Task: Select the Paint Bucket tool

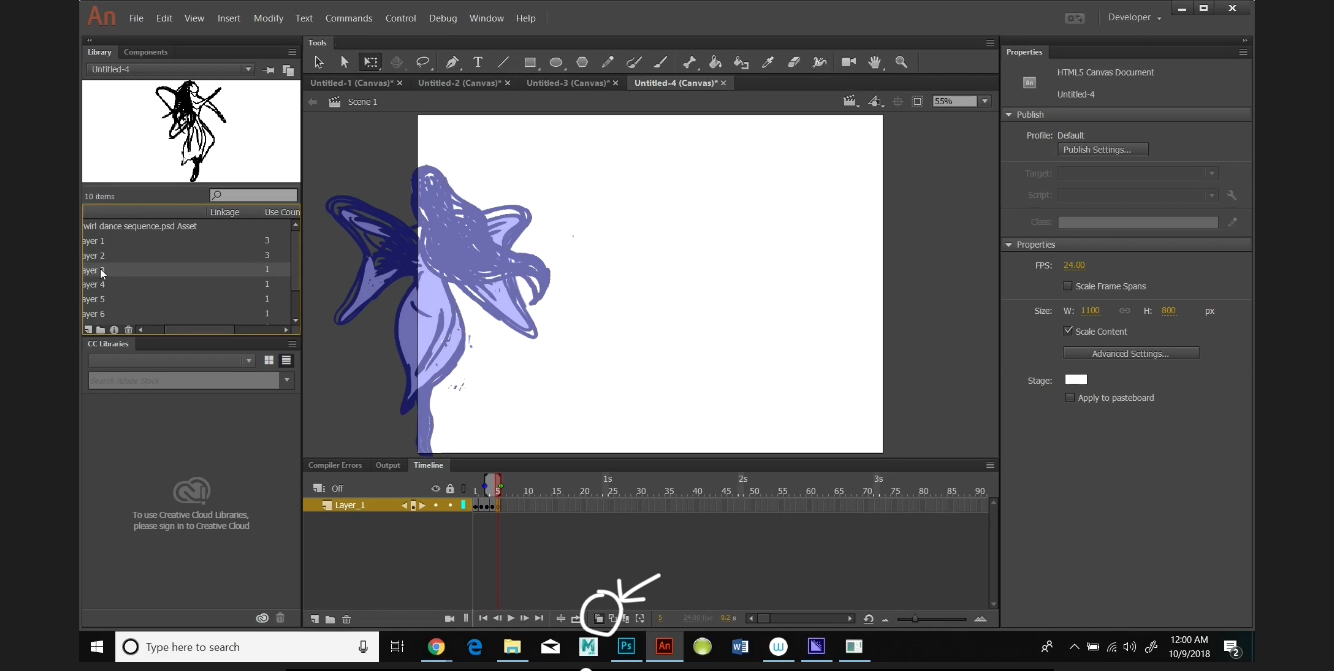Action: [715, 62]
